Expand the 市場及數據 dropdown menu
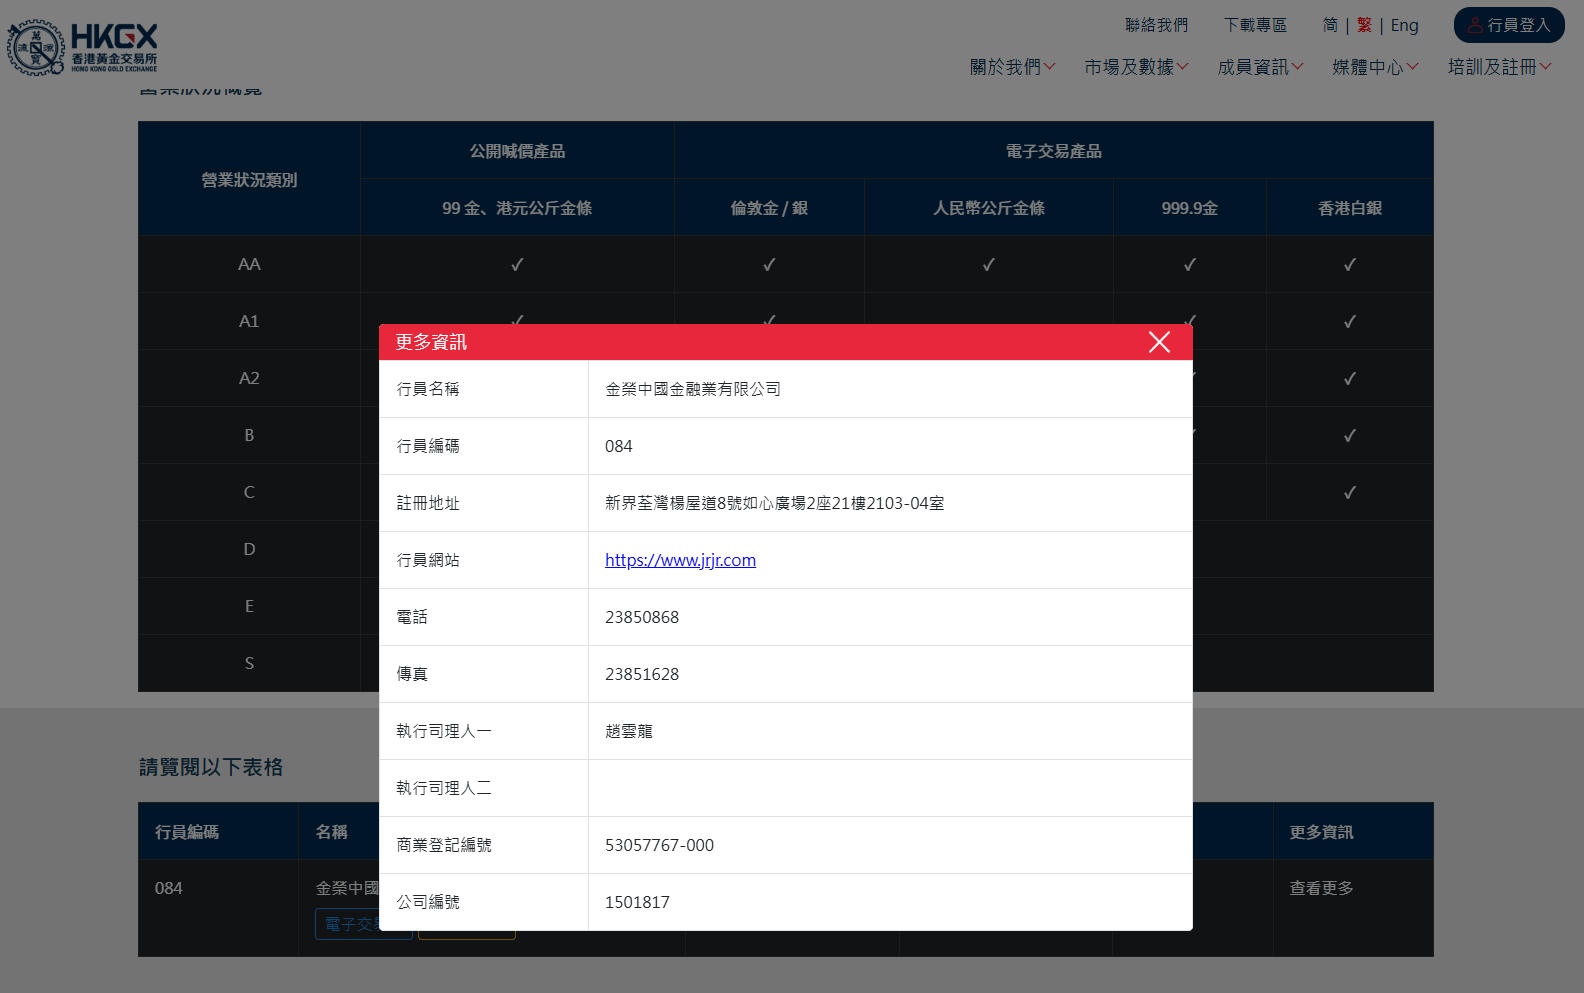 1136,67
